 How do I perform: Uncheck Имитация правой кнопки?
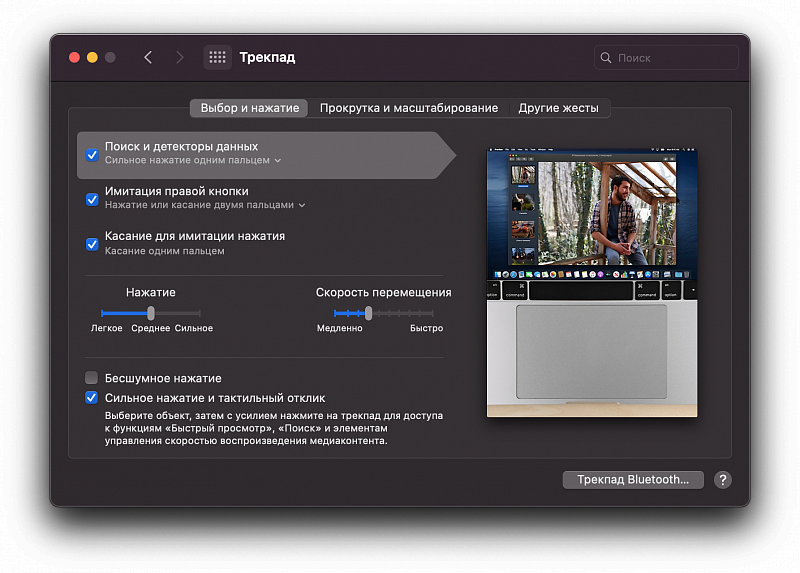click(92, 199)
